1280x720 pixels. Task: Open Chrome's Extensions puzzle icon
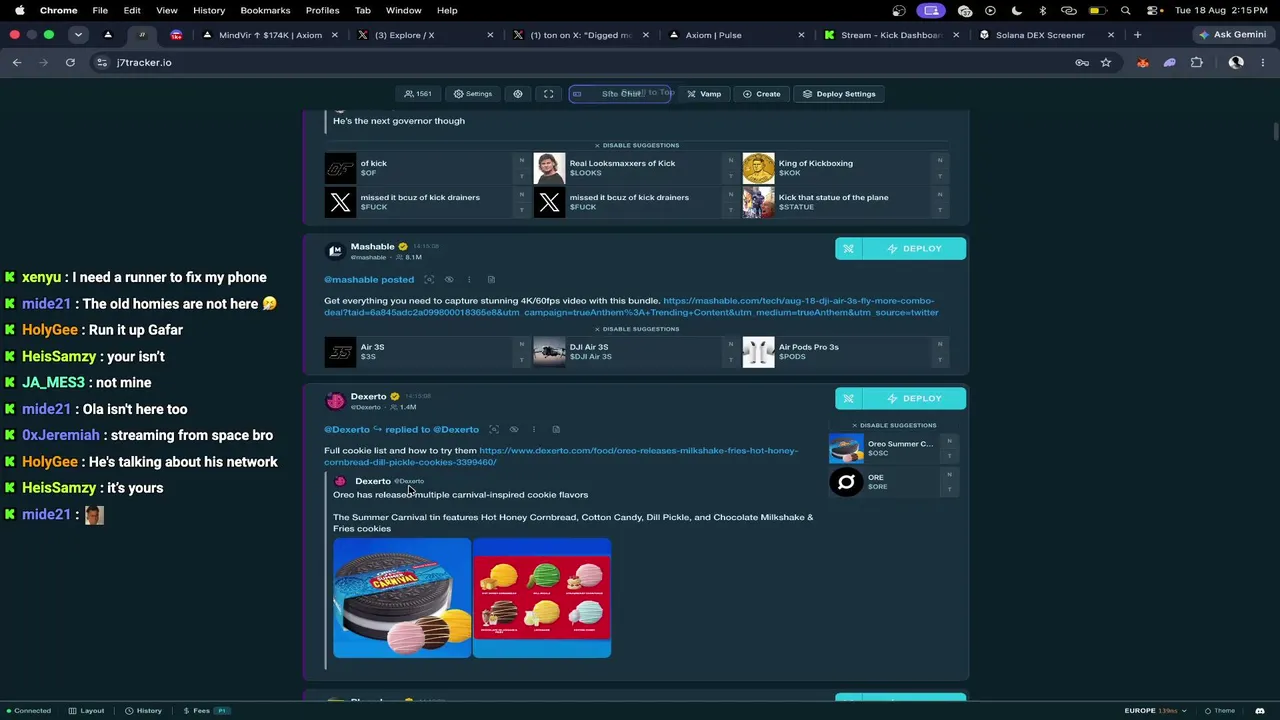(x=1197, y=63)
